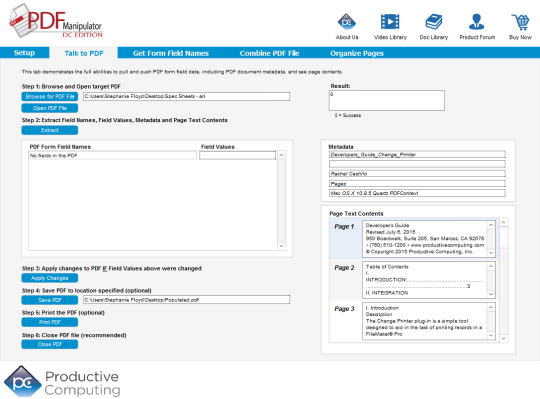Click the target PDF path input field
The image size is (540, 399).
click(x=186, y=96)
